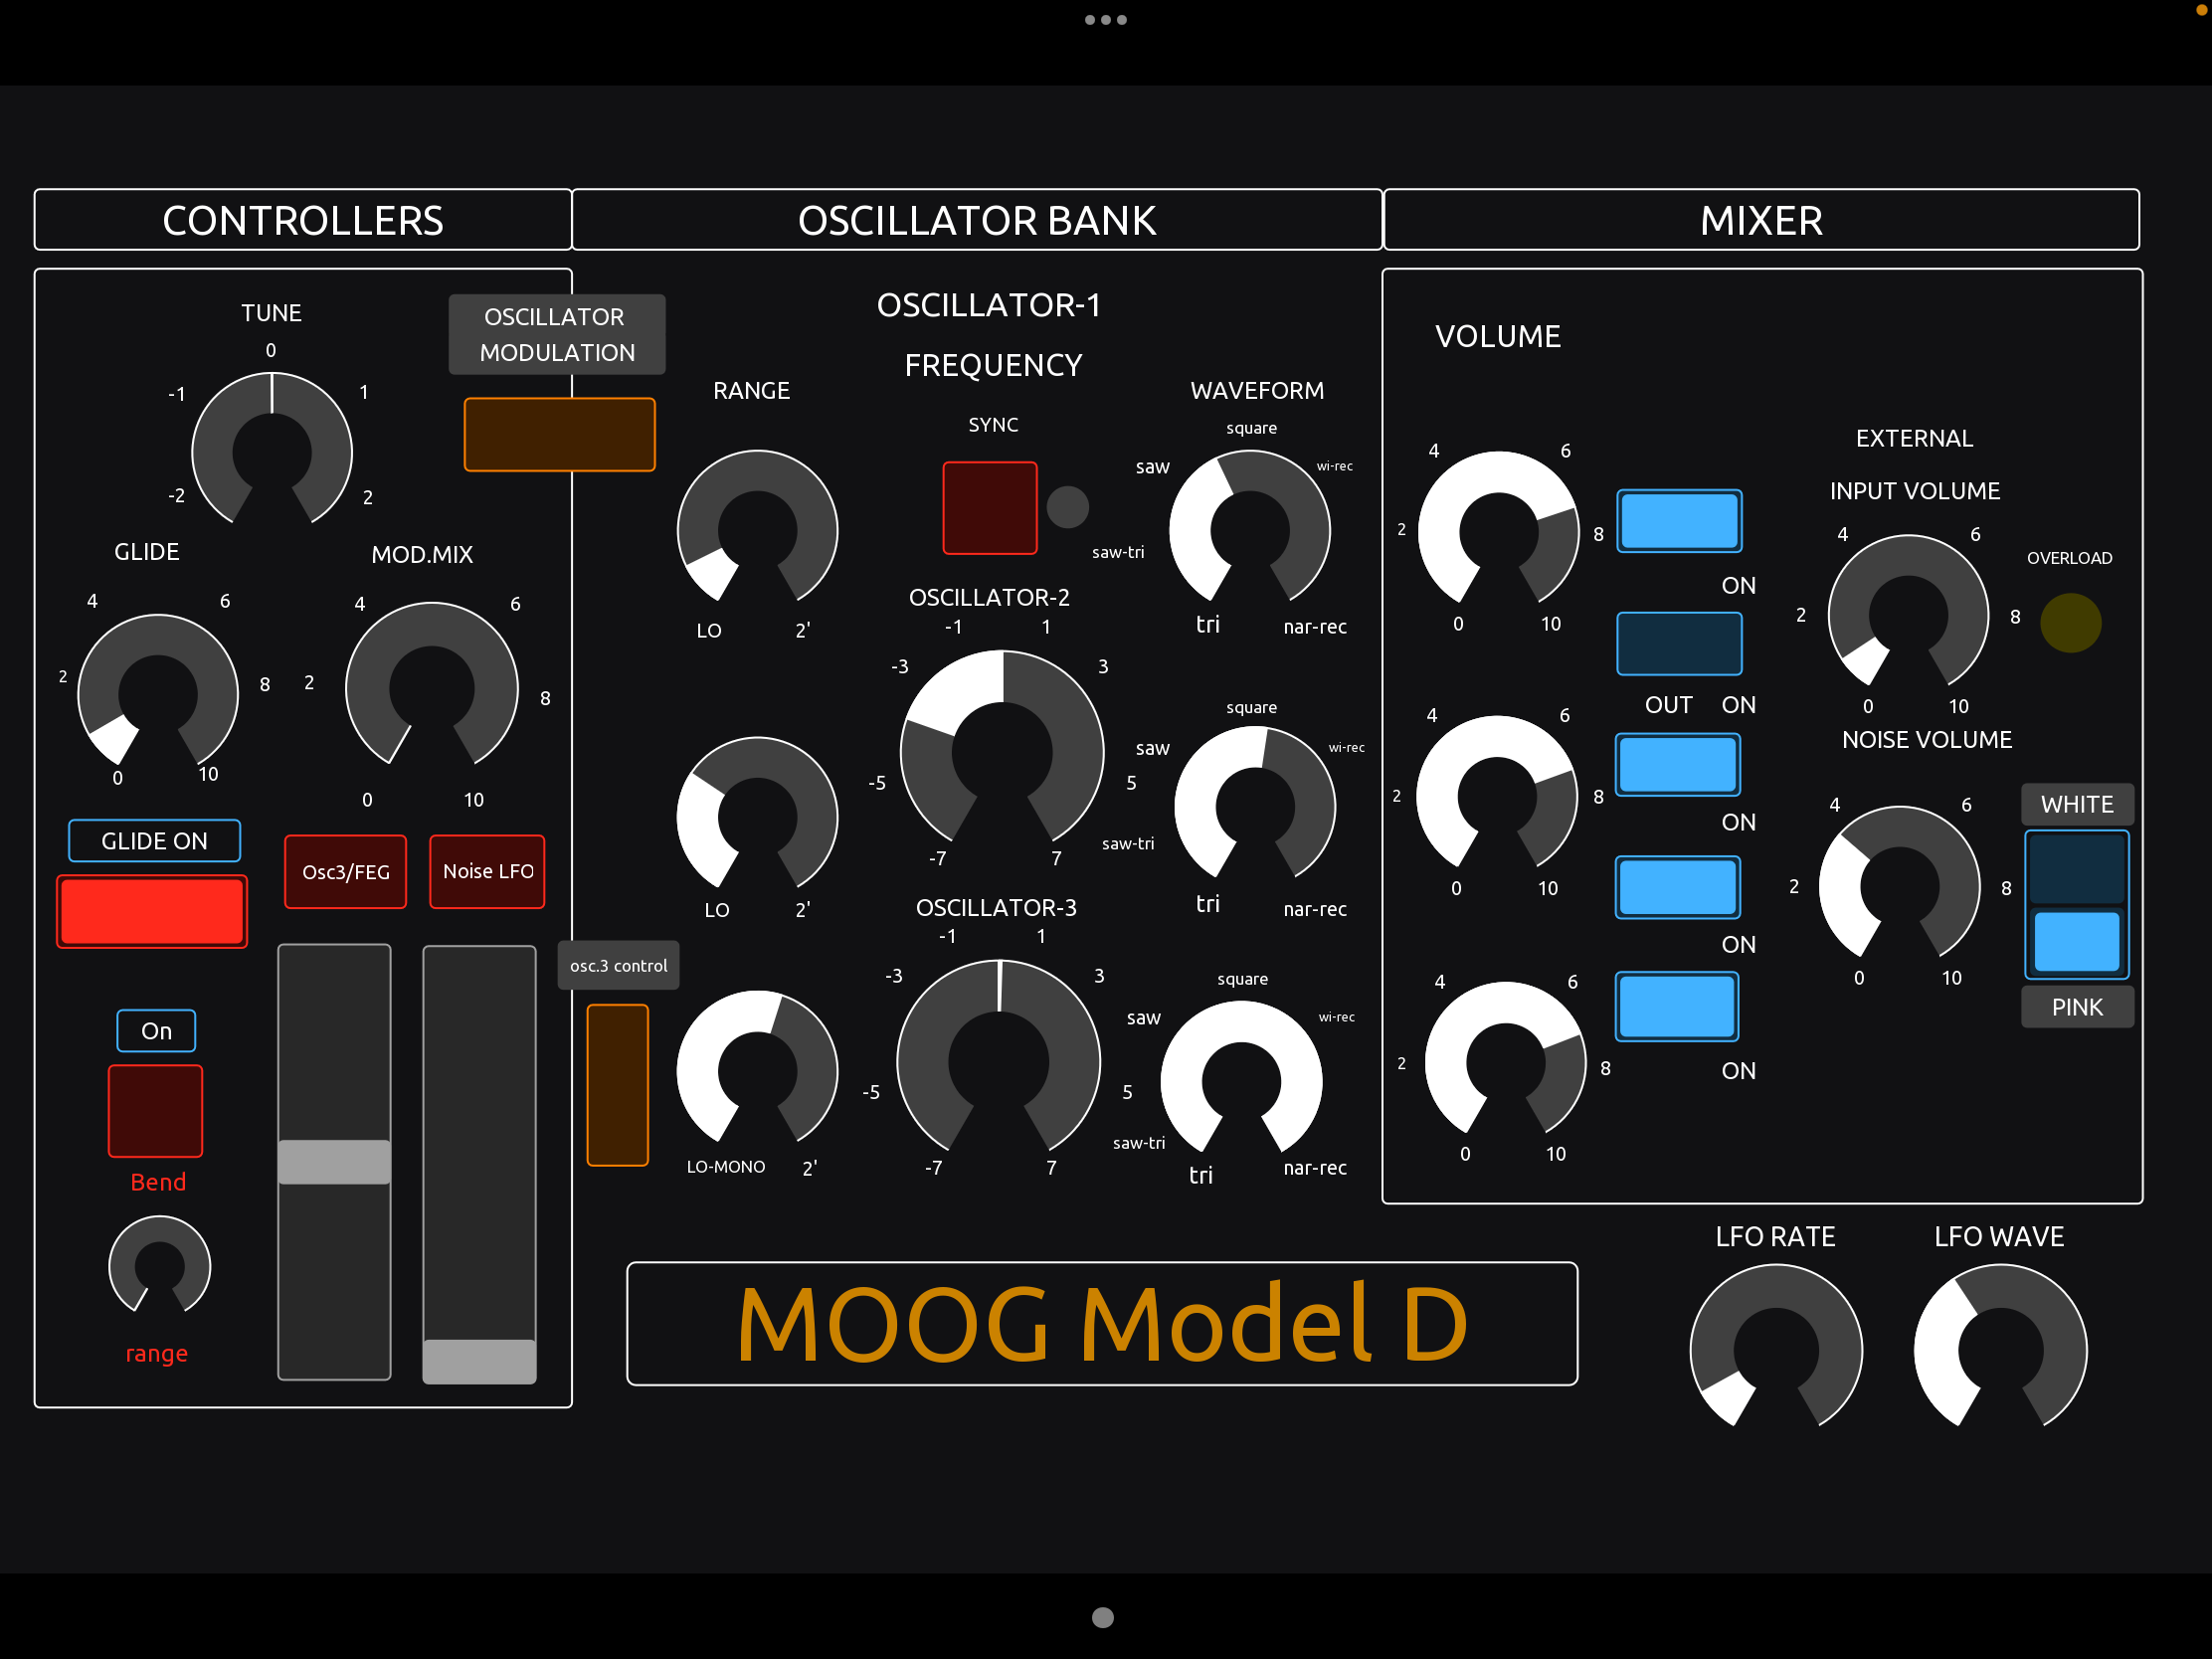Click the Bend range knob
The height and width of the screenshot is (1659, 2212).
pyautogui.click(x=160, y=1266)
